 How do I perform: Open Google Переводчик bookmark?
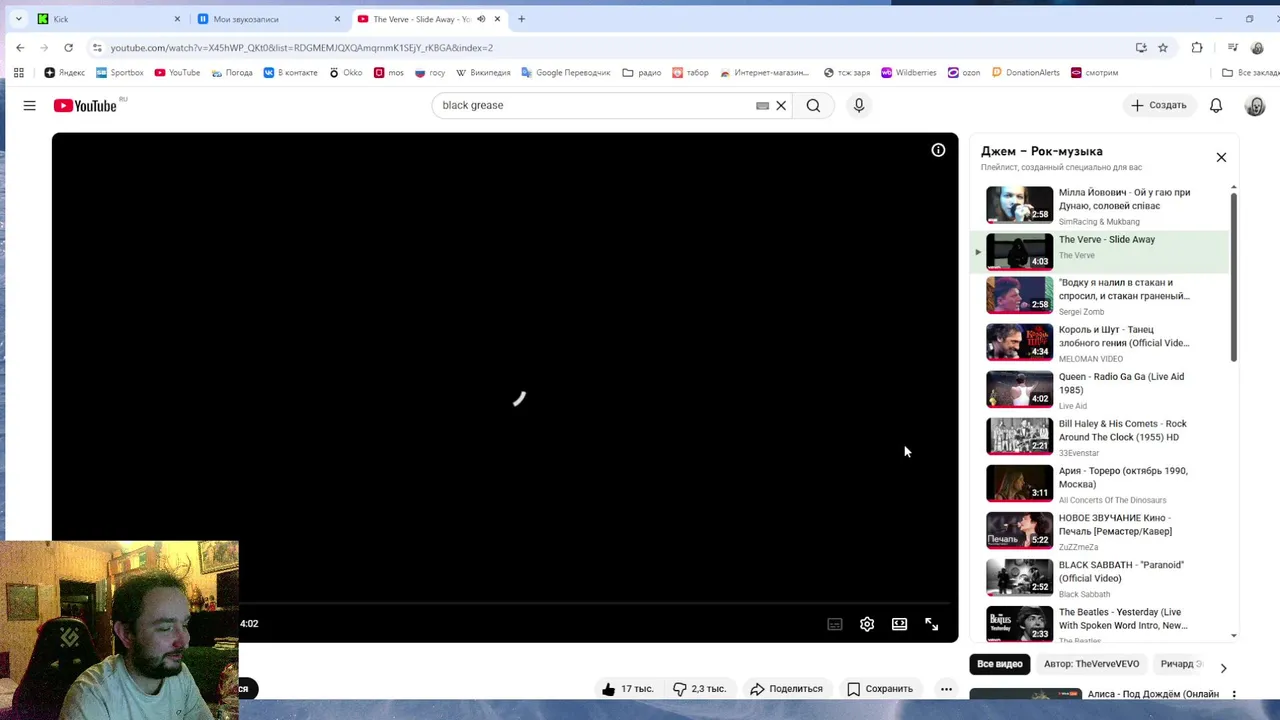[565, 72]
